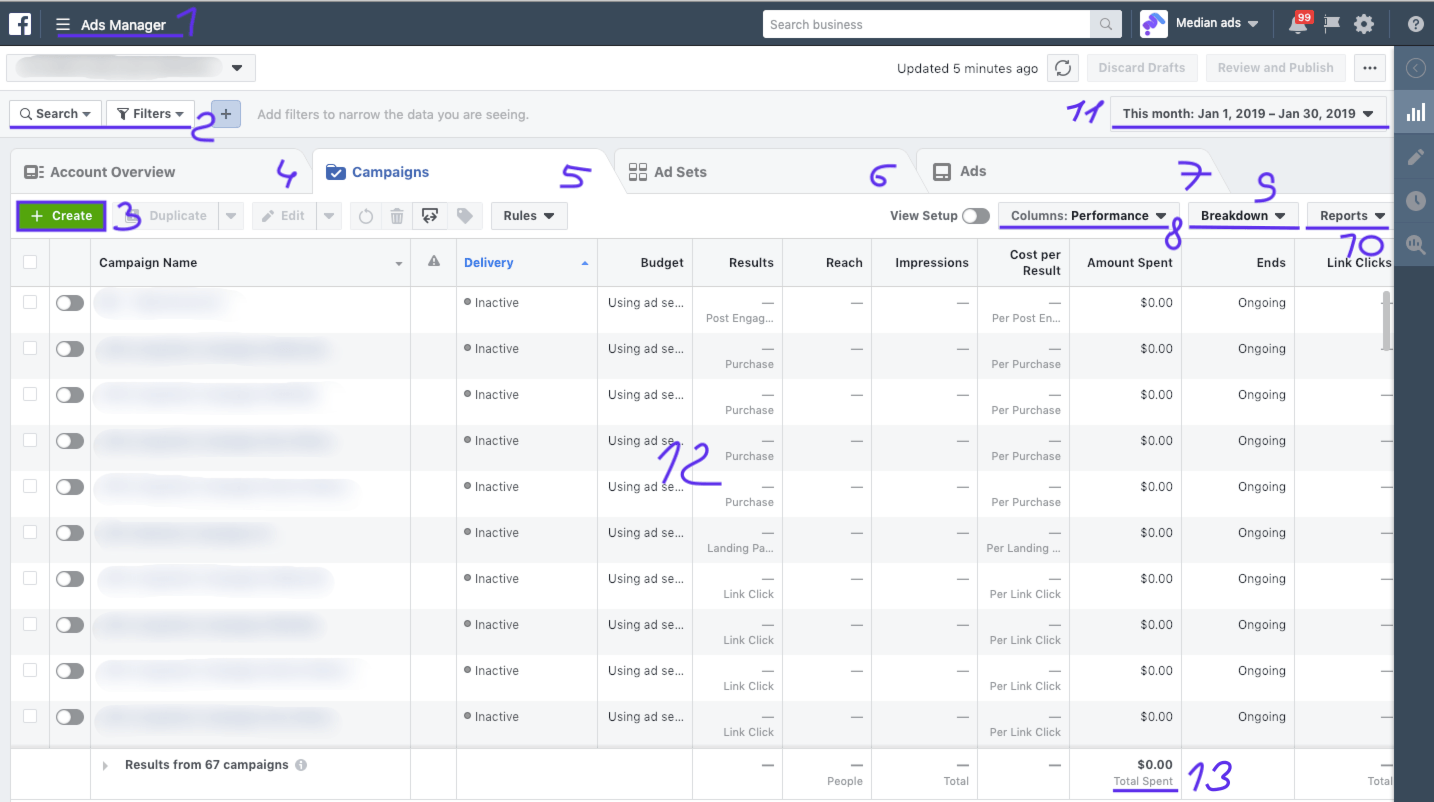The image size is (1434, 802).
Task: Select the performance charts icon on right sidebar
Action: pos(1414,111)
